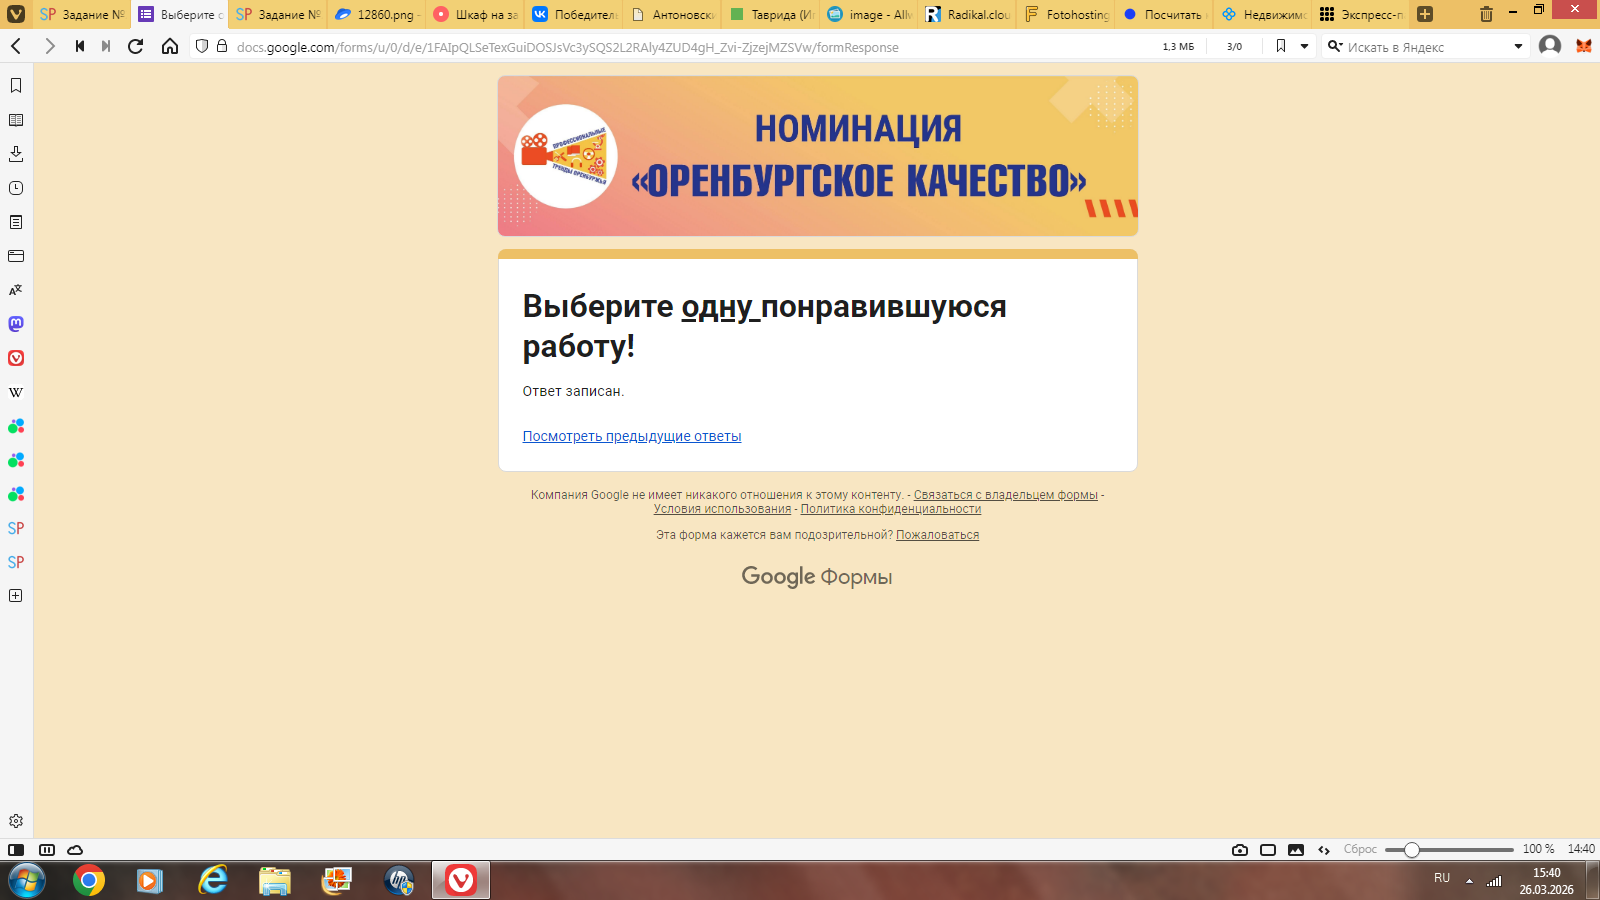Reset page zoom with Сброс
Viewport: 1600px width, 900px height.
click(1360, 850)
